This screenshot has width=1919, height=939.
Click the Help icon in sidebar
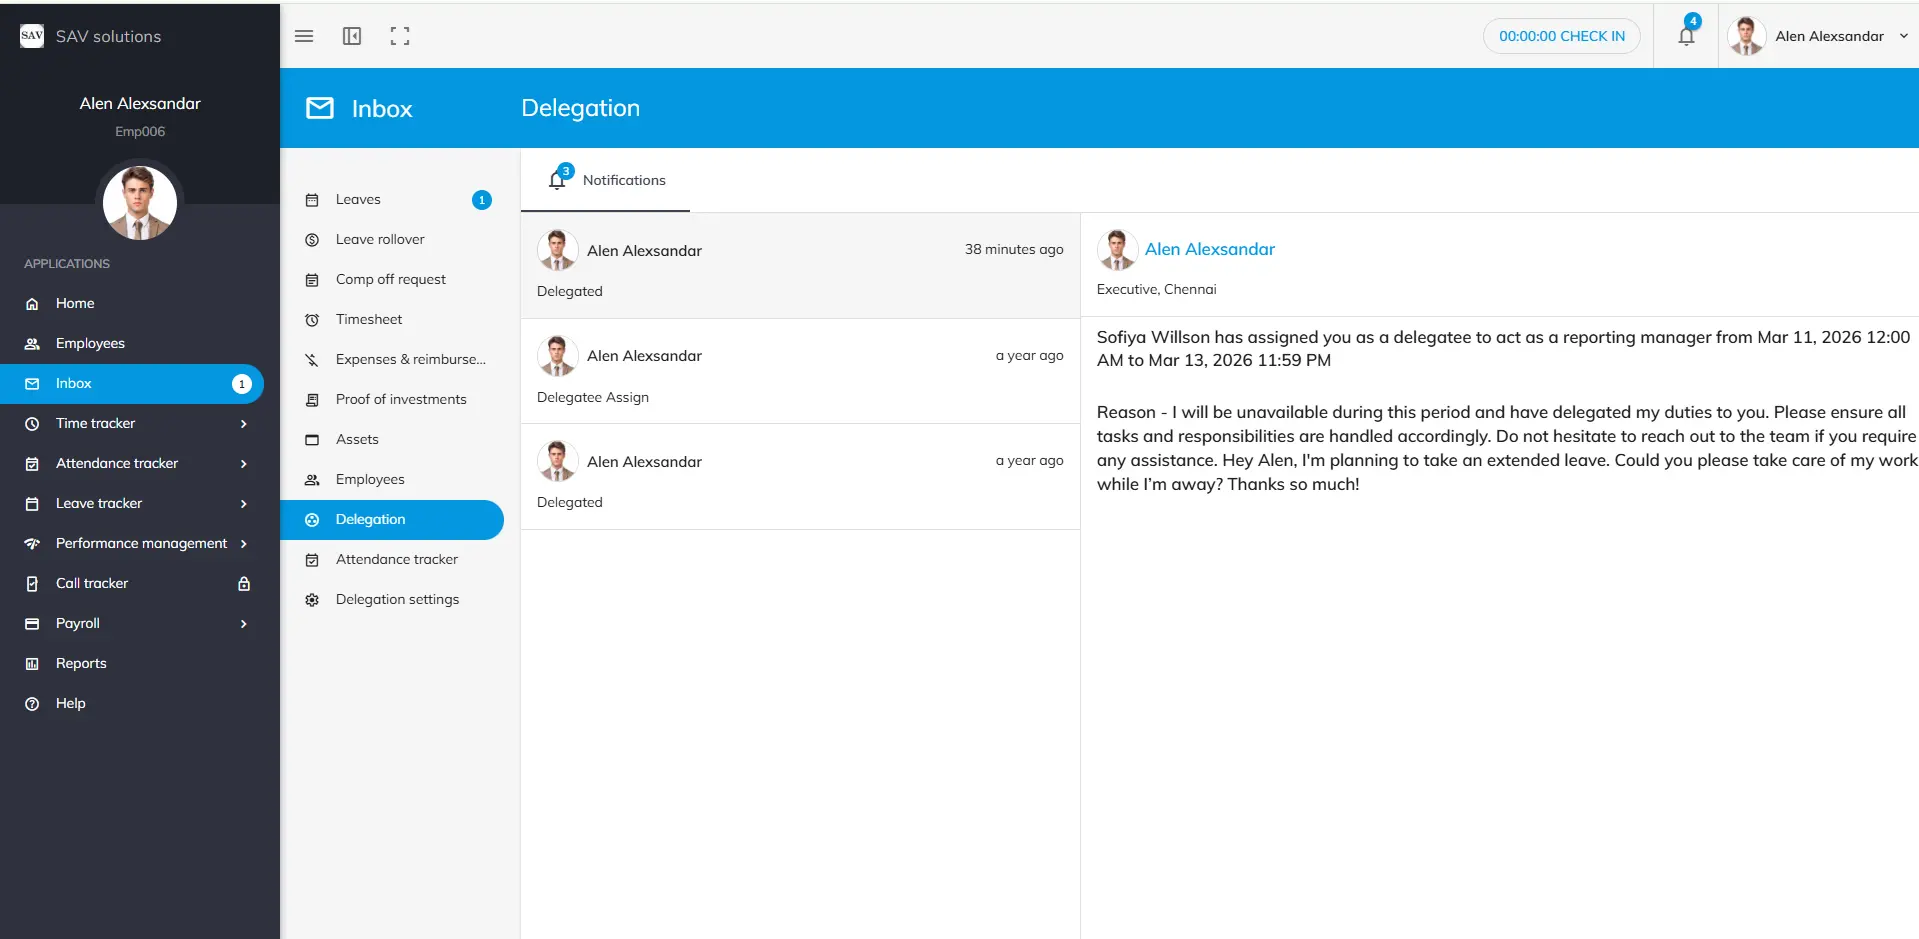32,704
